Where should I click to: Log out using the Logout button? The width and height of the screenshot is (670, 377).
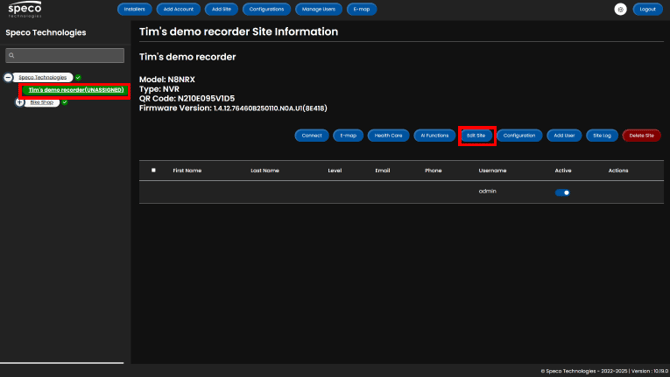647,9
